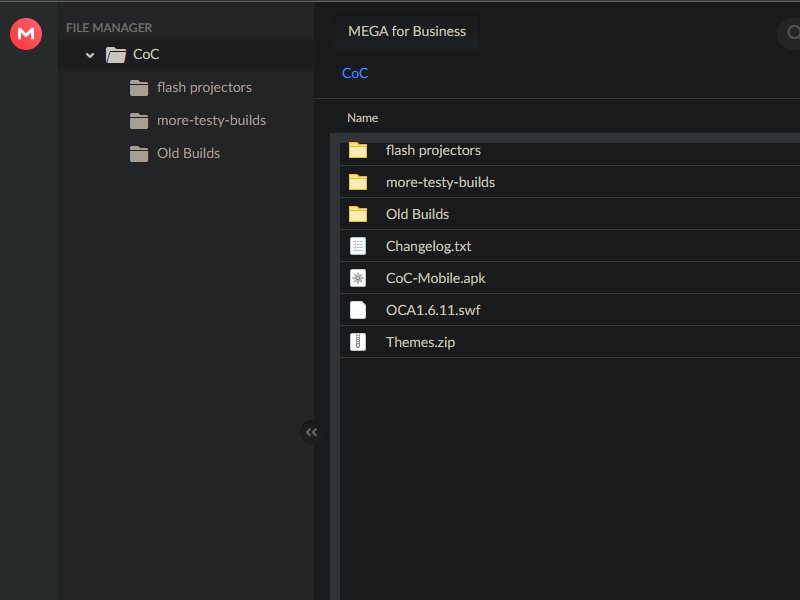Screen dimensions: 800x600
Task: Click flash projectors folder icon in file list
Action: tap(358, 151)
